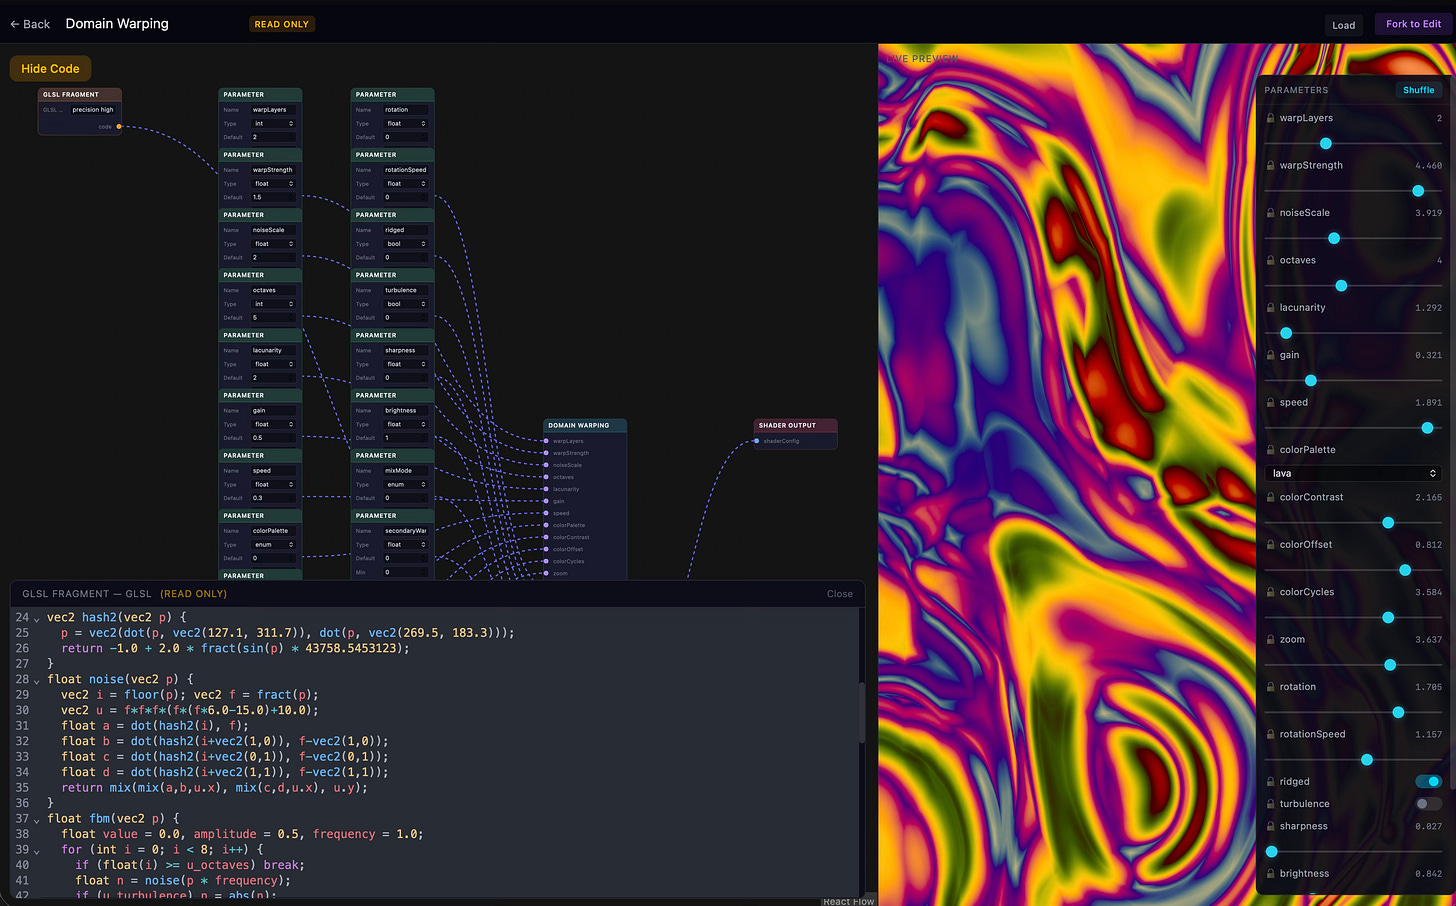Screen dimensions: 1456x906
Task: Click the code editor vertical scrollbar
Action: (x=862, y=712)
